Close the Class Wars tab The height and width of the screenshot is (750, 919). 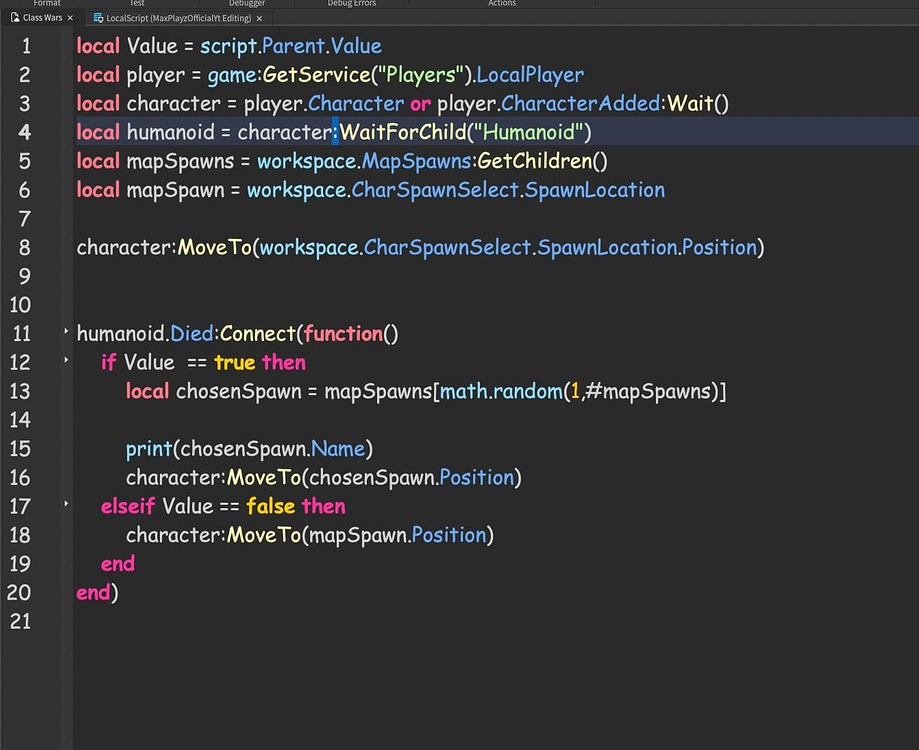69,17
